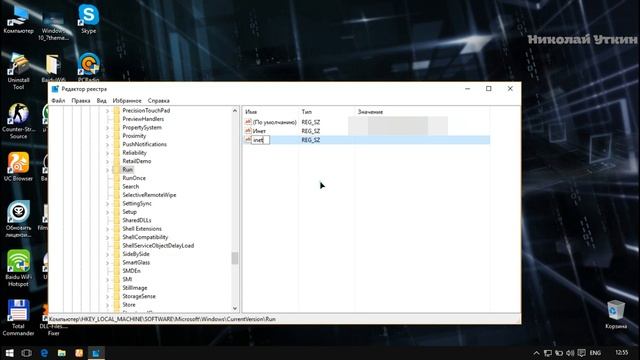
Task: Select the SmartGlass key
Action: 136,262
